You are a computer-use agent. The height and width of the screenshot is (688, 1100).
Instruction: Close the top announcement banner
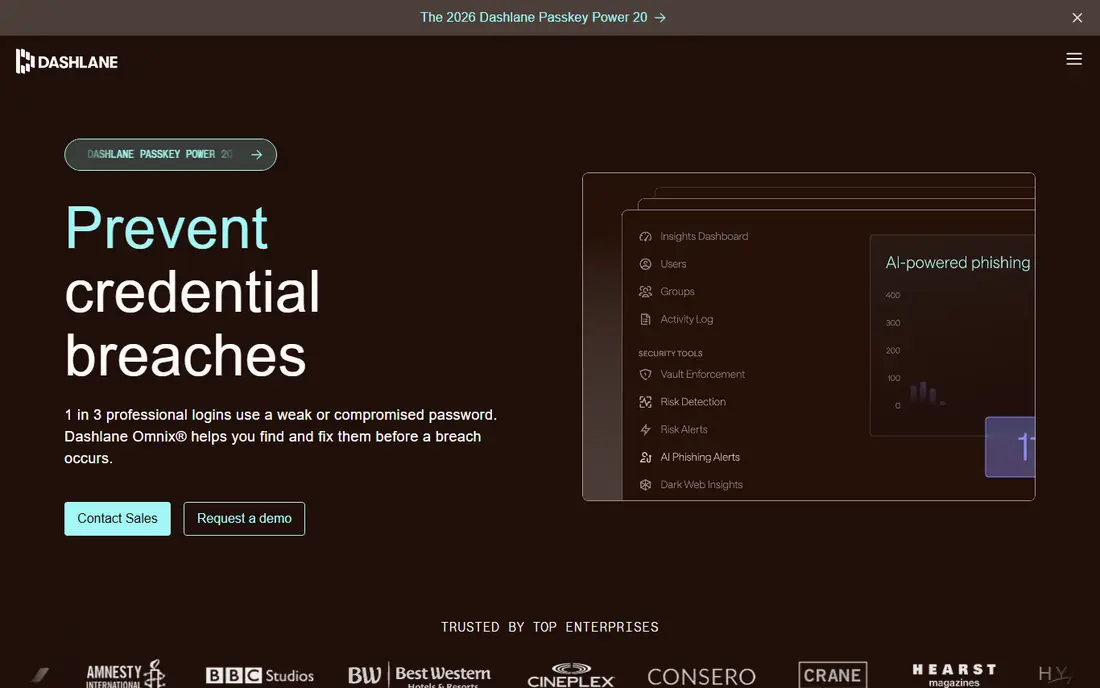1077,18
